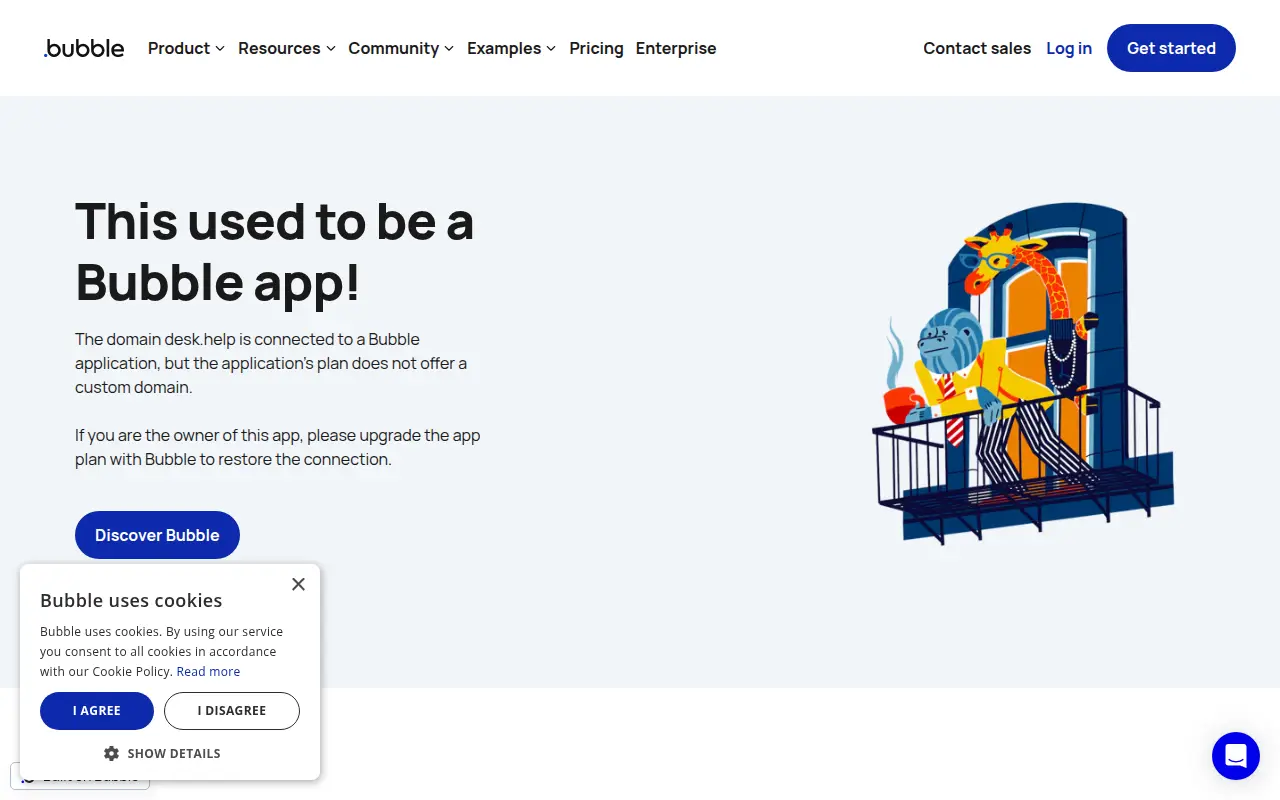Click the Bubble logo in header
Image resolution: width=1280 pixels, height=800 pixels.
pyautogui.click(x=84, y=48)
